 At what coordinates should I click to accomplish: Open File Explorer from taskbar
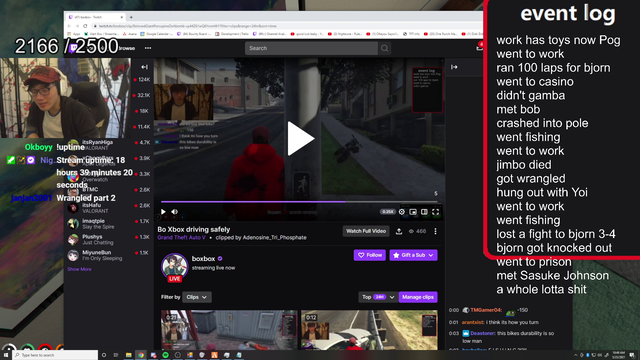(x=129, y=355)
